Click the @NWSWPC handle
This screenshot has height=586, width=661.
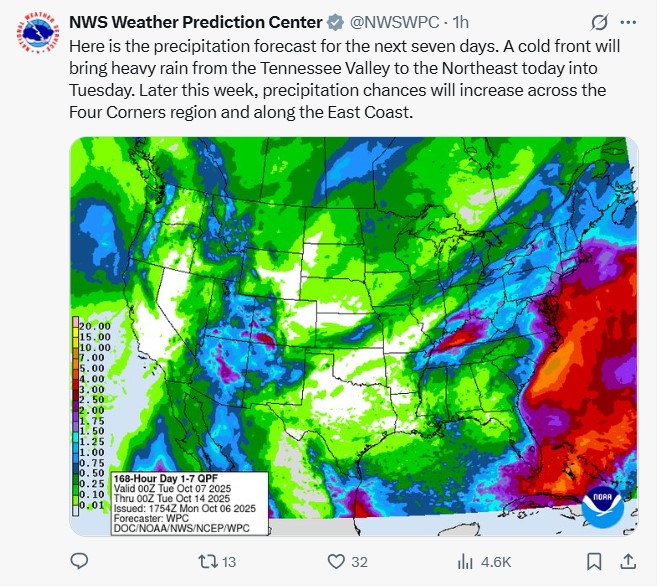391,22
